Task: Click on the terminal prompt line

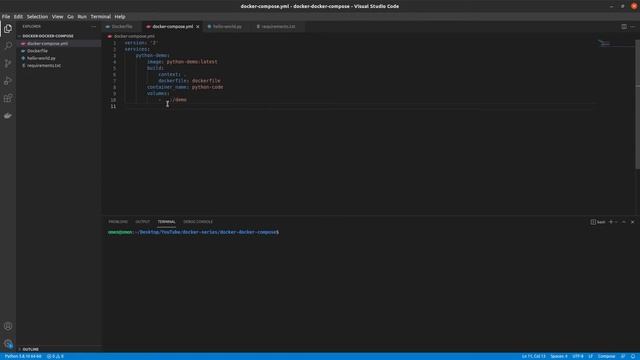Action: [x=193, y=232]
